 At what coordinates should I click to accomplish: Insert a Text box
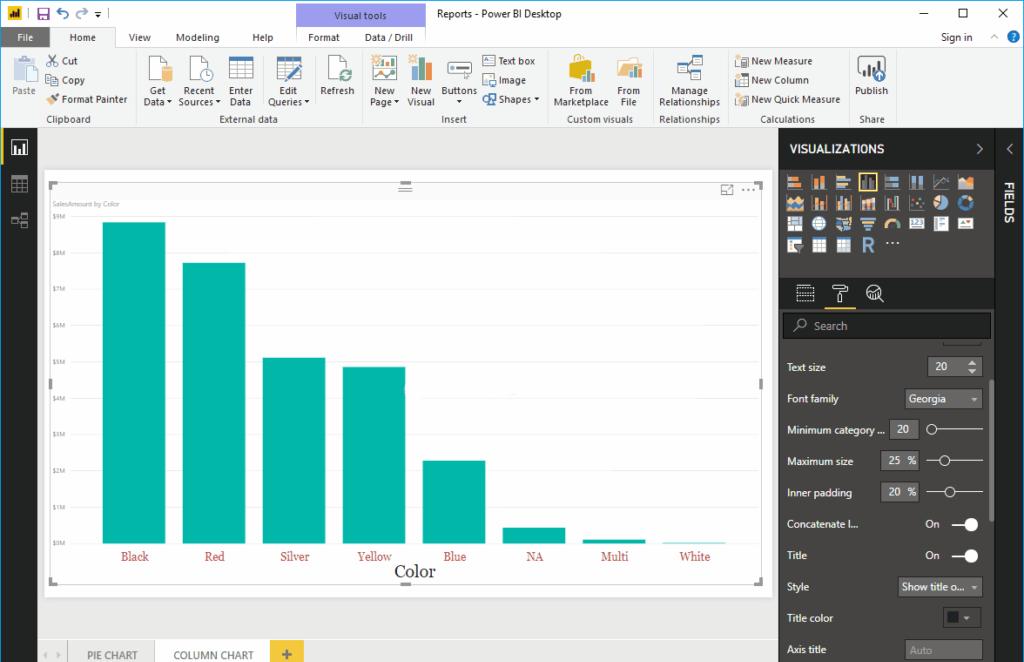[509, 61]
